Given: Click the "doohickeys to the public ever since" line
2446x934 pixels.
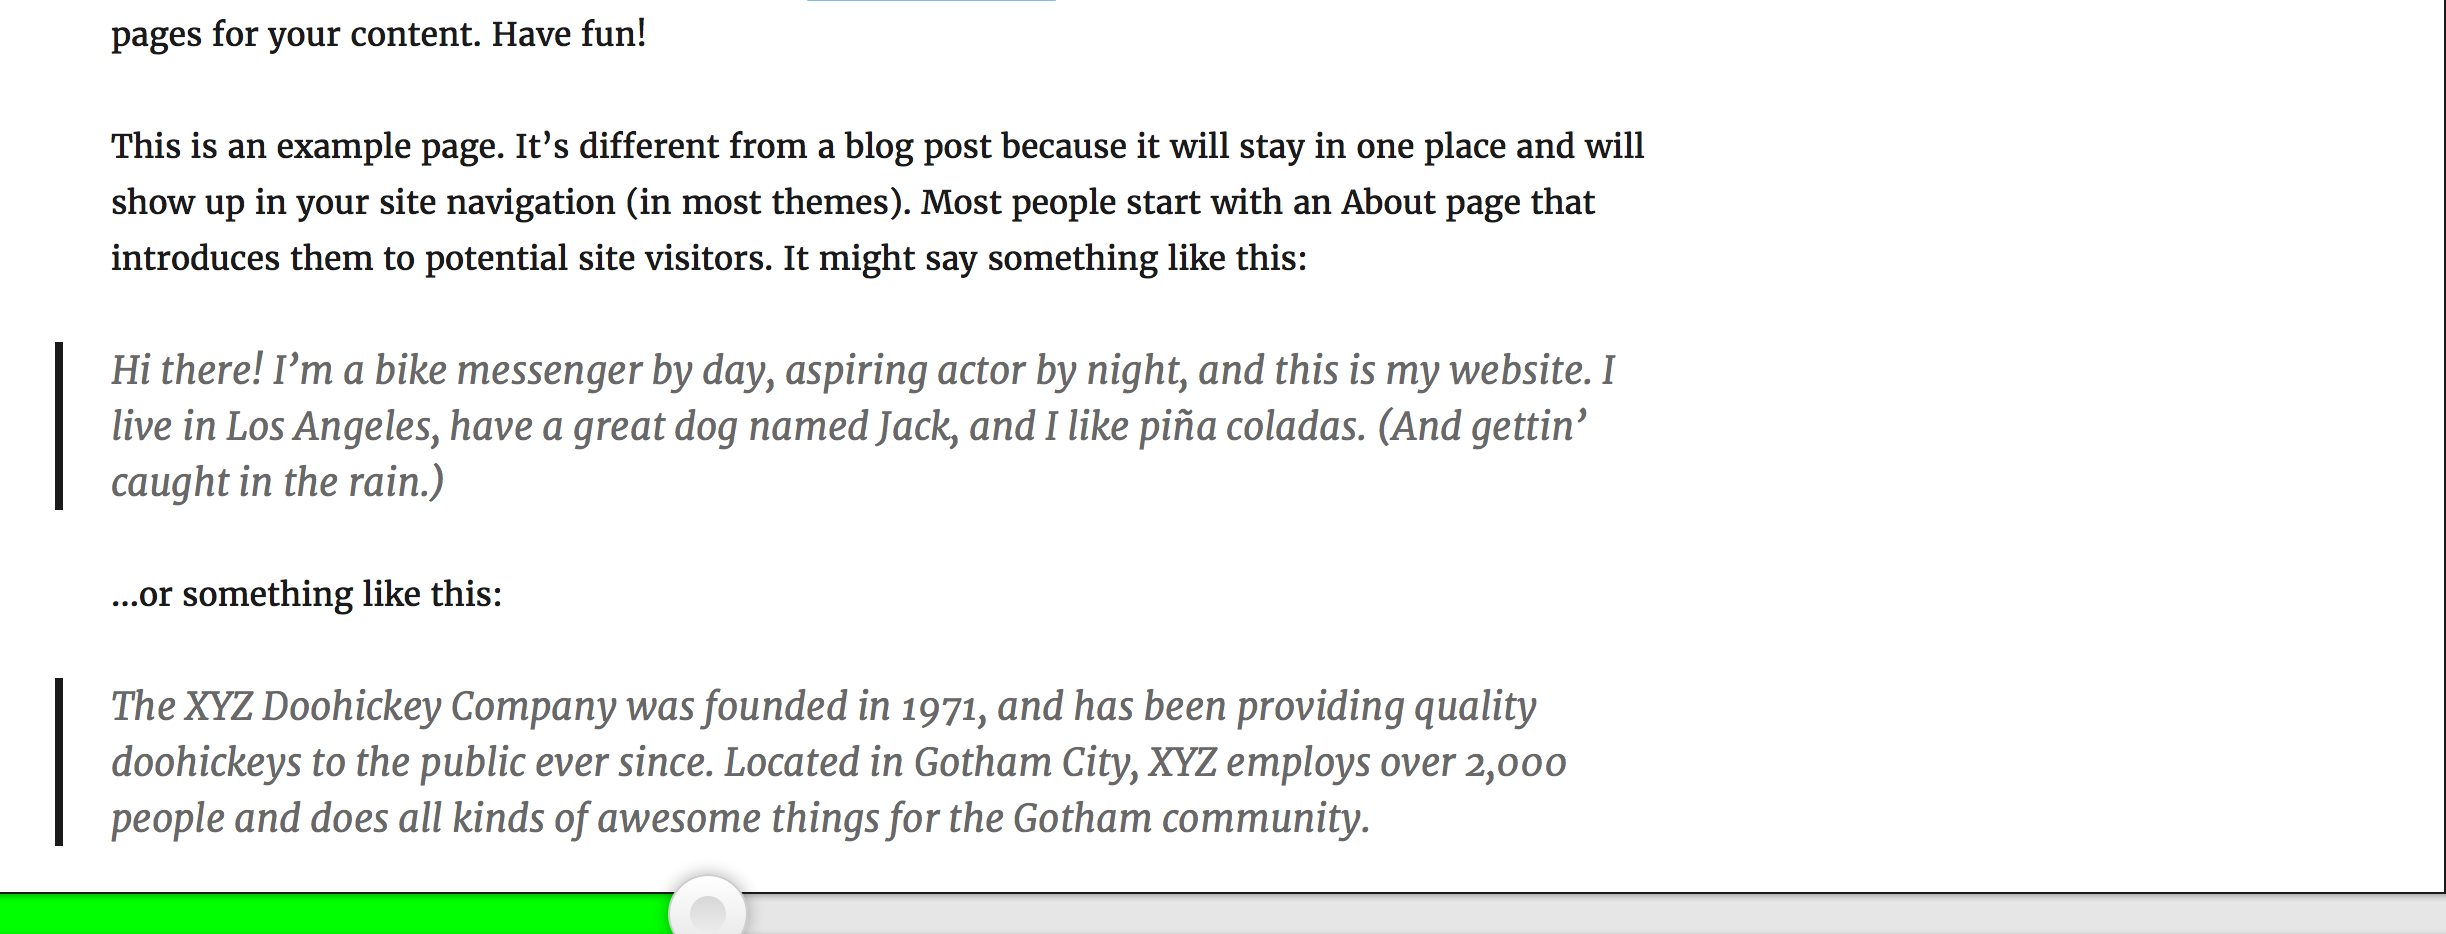Looking at the screenshot, I should pyautogui.click(x=838, y=762).
